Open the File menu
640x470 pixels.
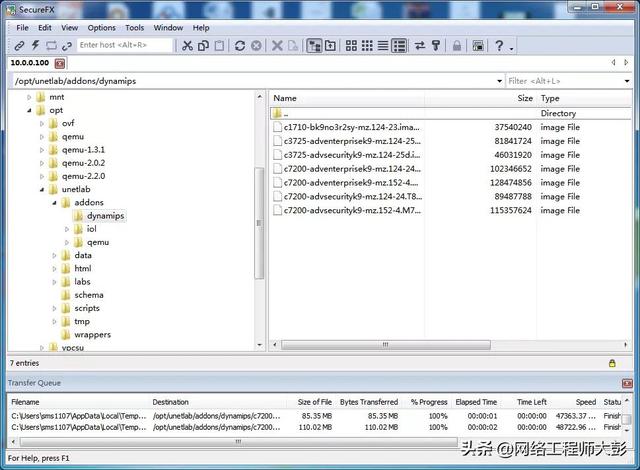pos(22,28)
